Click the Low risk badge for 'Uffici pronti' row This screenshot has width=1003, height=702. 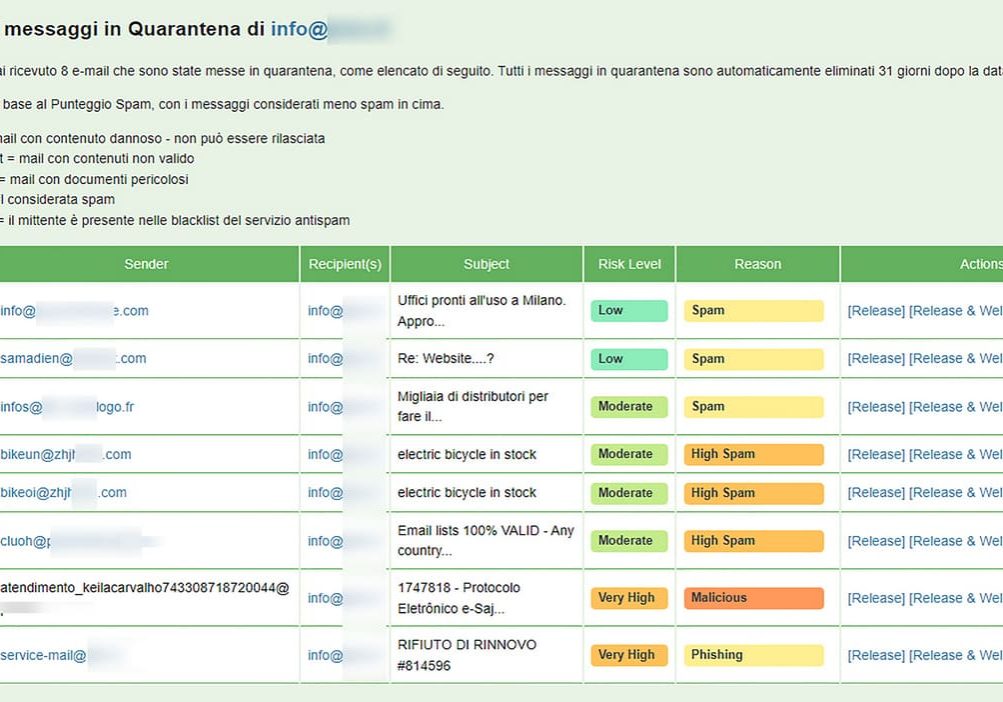tap(629, 311)
